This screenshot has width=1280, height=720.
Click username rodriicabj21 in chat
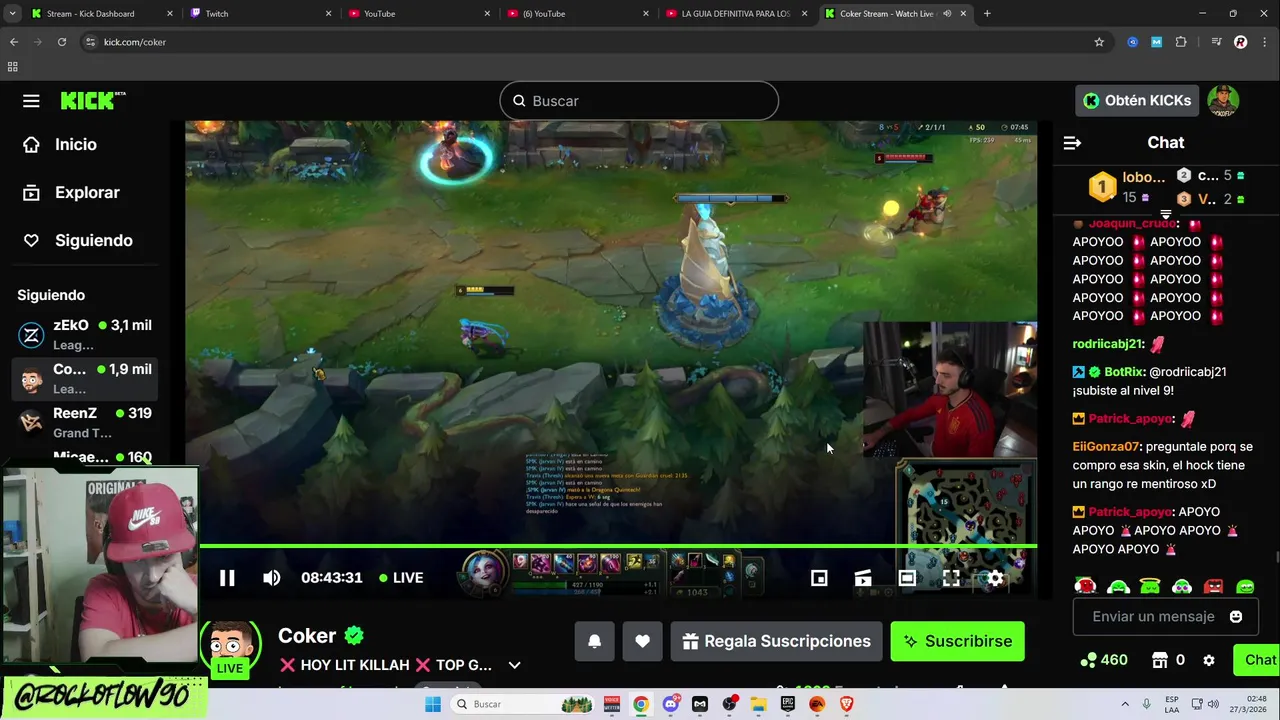coord(1108,344)
